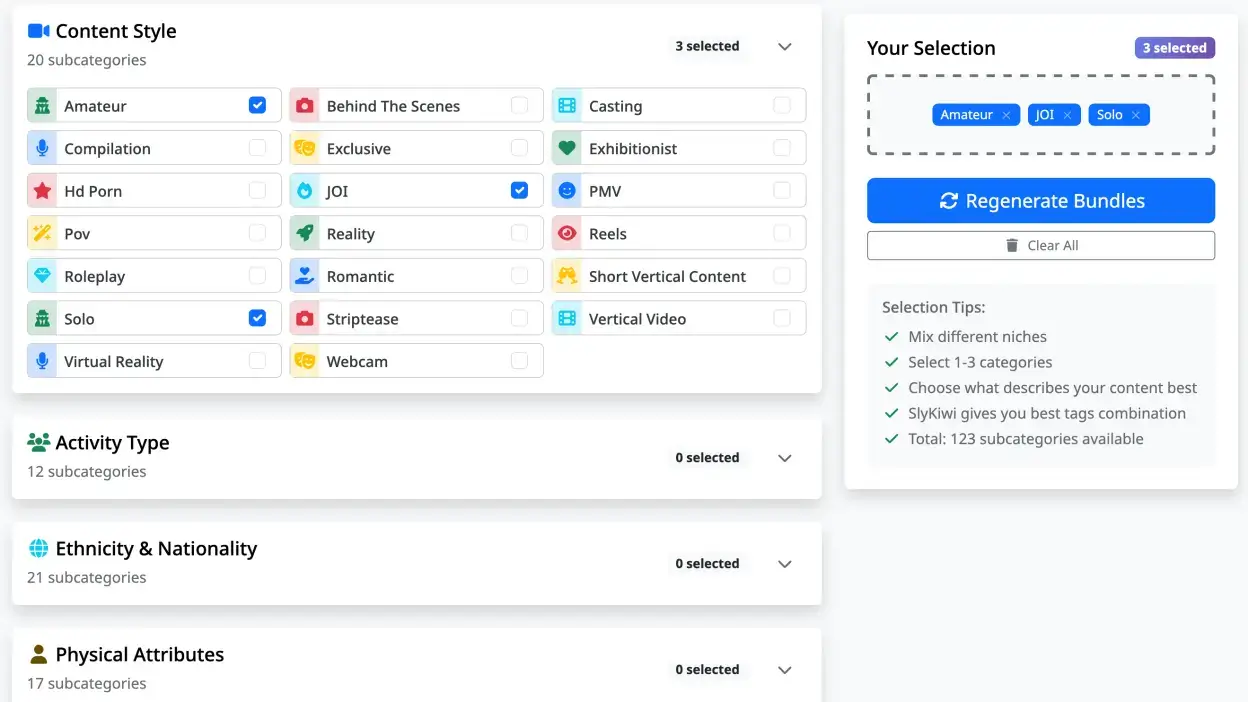Click the Activity Type people icon
The image size is (1248, 702).
[x=39, y=442]
